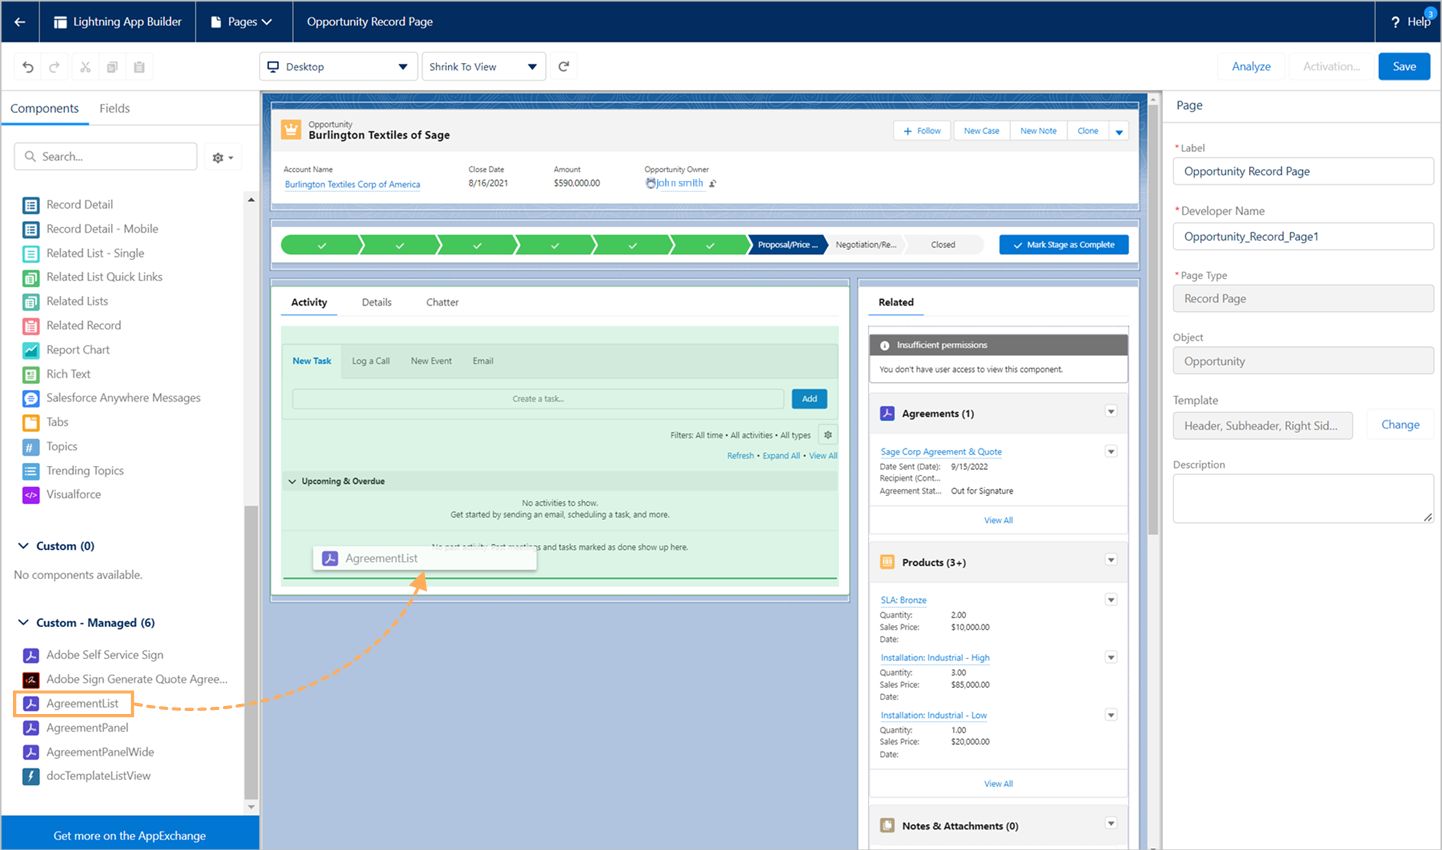The height and width of the screenshot is (850, 1442).
Task: Click the copy icon in toolbar
Action: coord(112,67)
